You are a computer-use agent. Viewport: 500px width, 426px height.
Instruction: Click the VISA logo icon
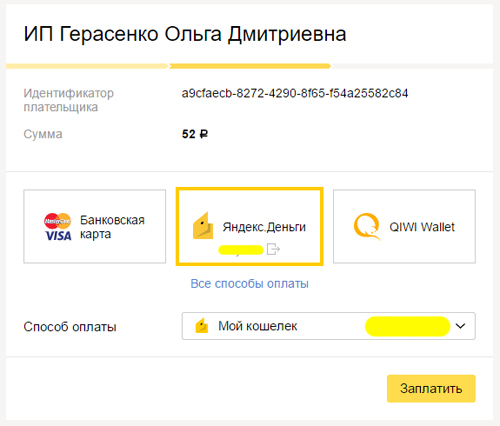58,236
